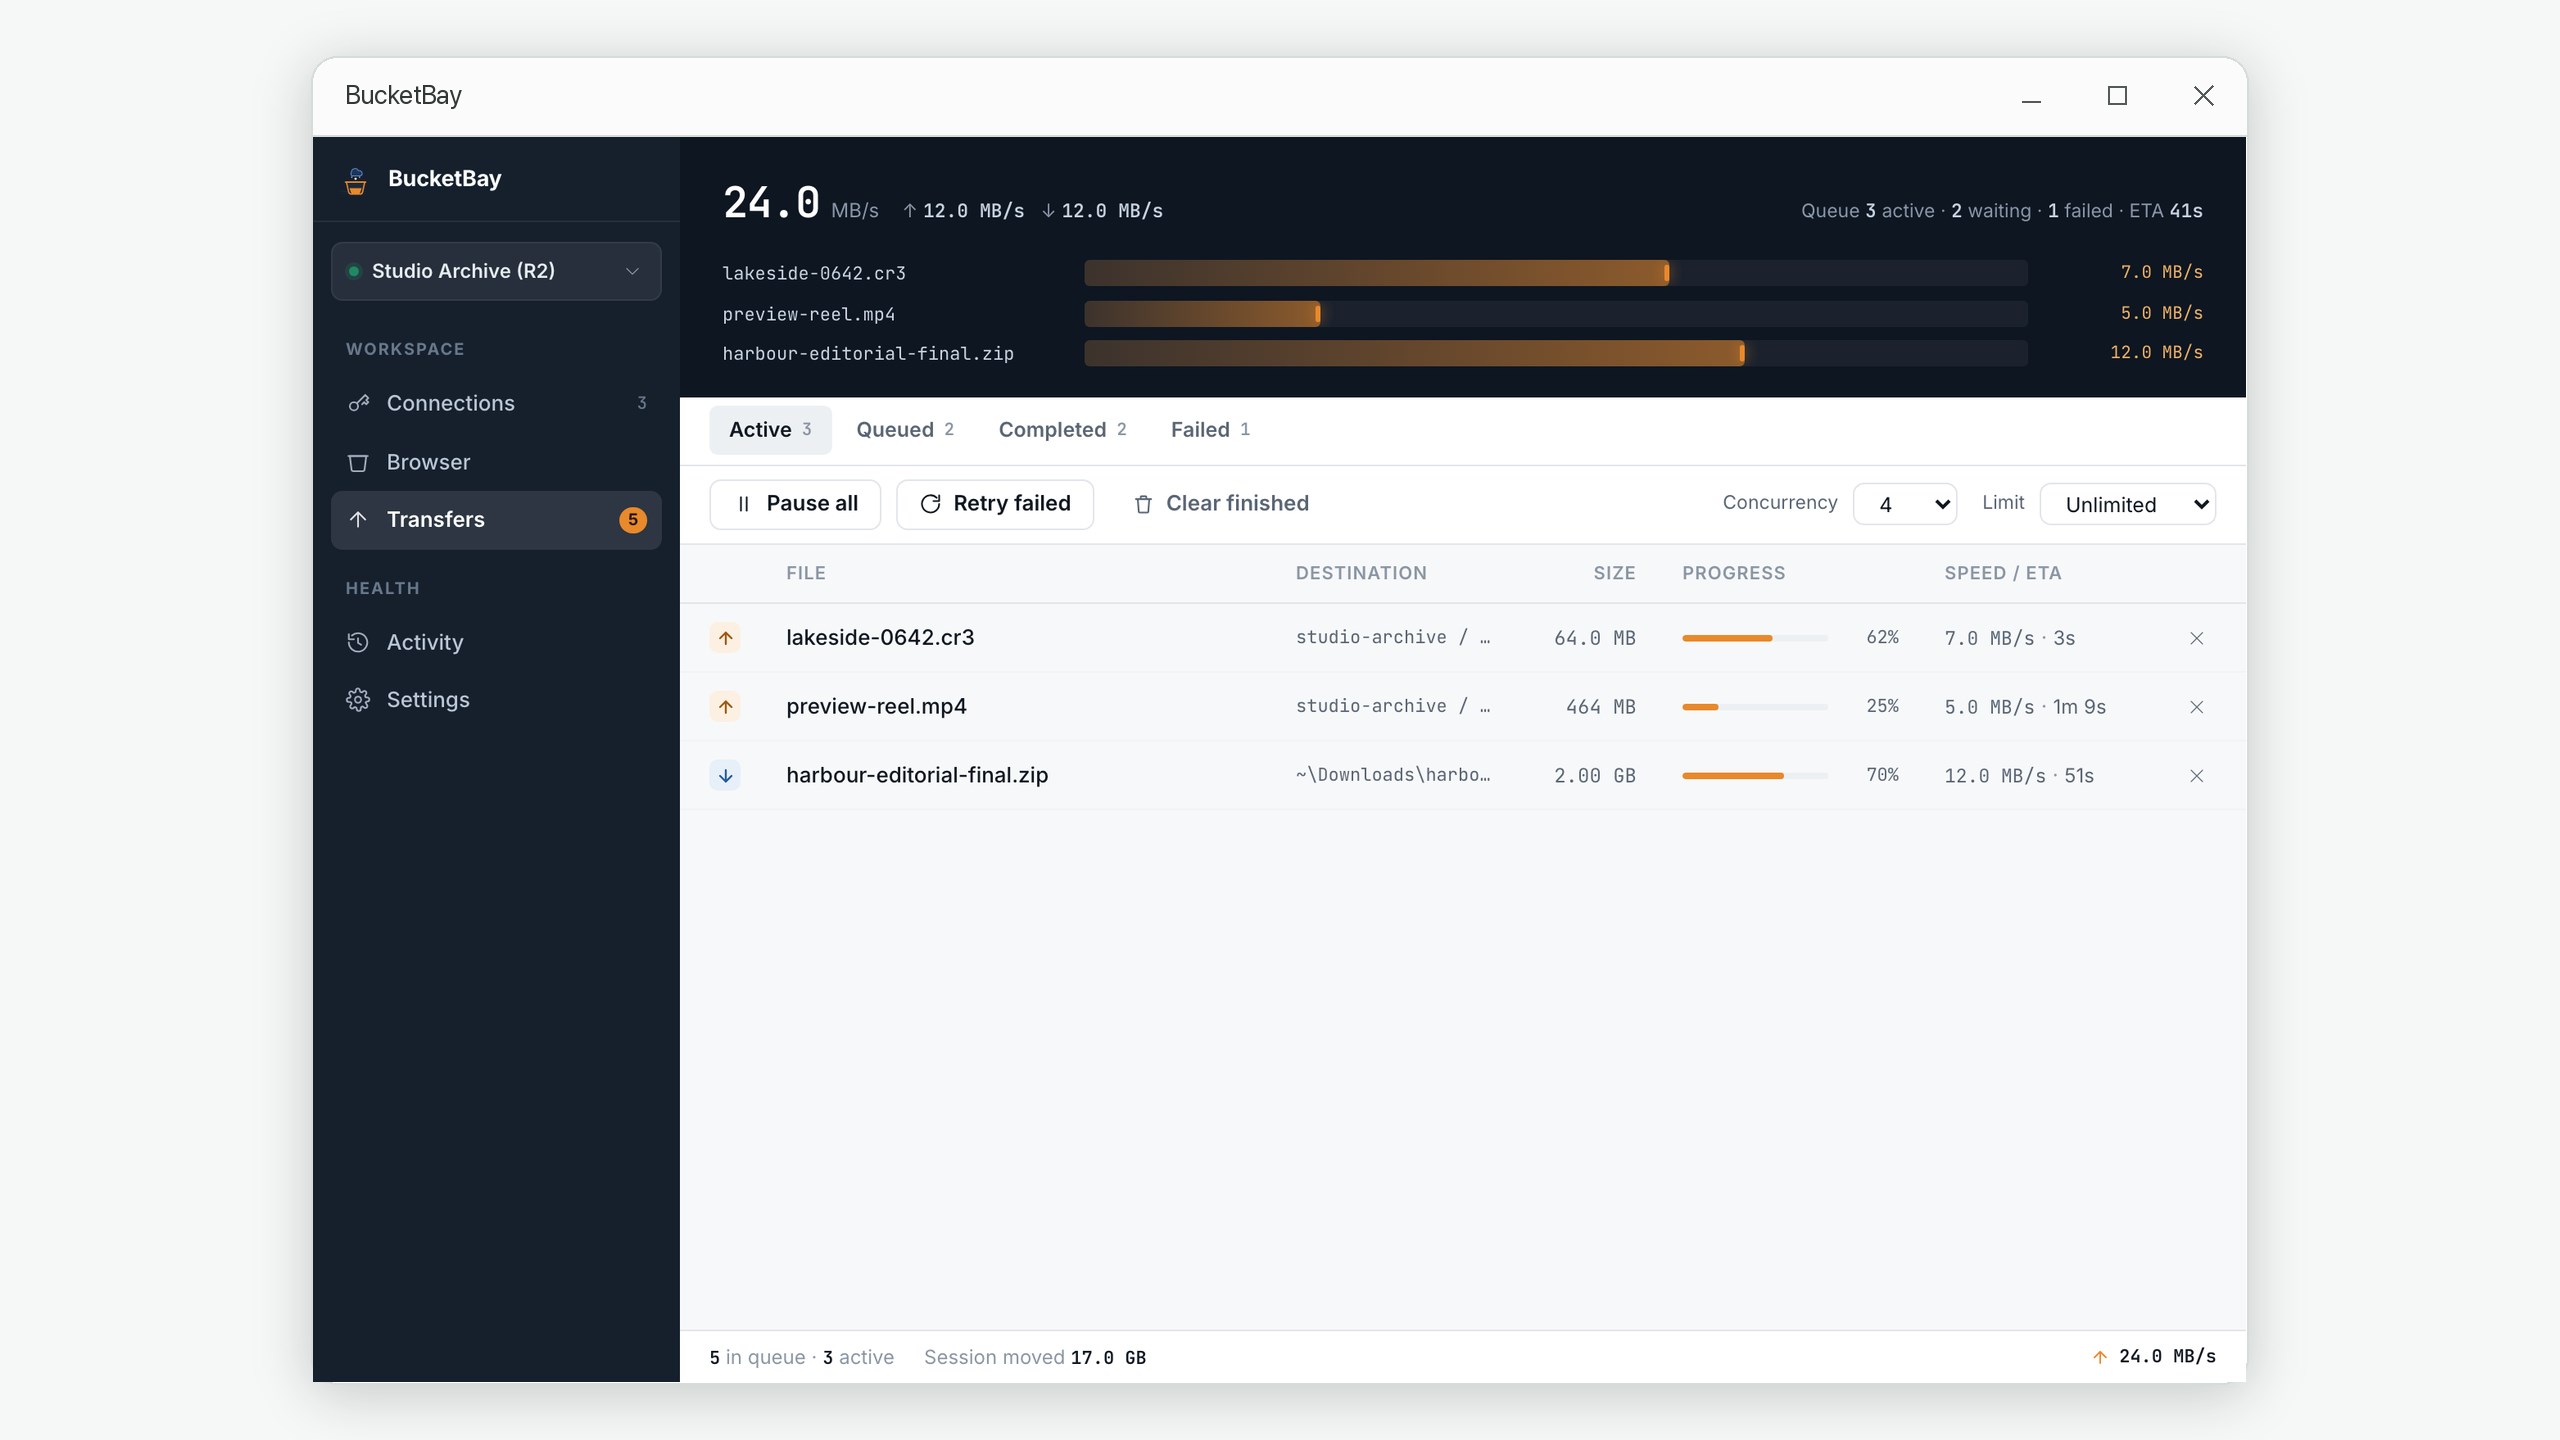Switch to the Active tab
Image resolution: width=2560 pixels, height=1440 pixels.
tap(770, 430)
